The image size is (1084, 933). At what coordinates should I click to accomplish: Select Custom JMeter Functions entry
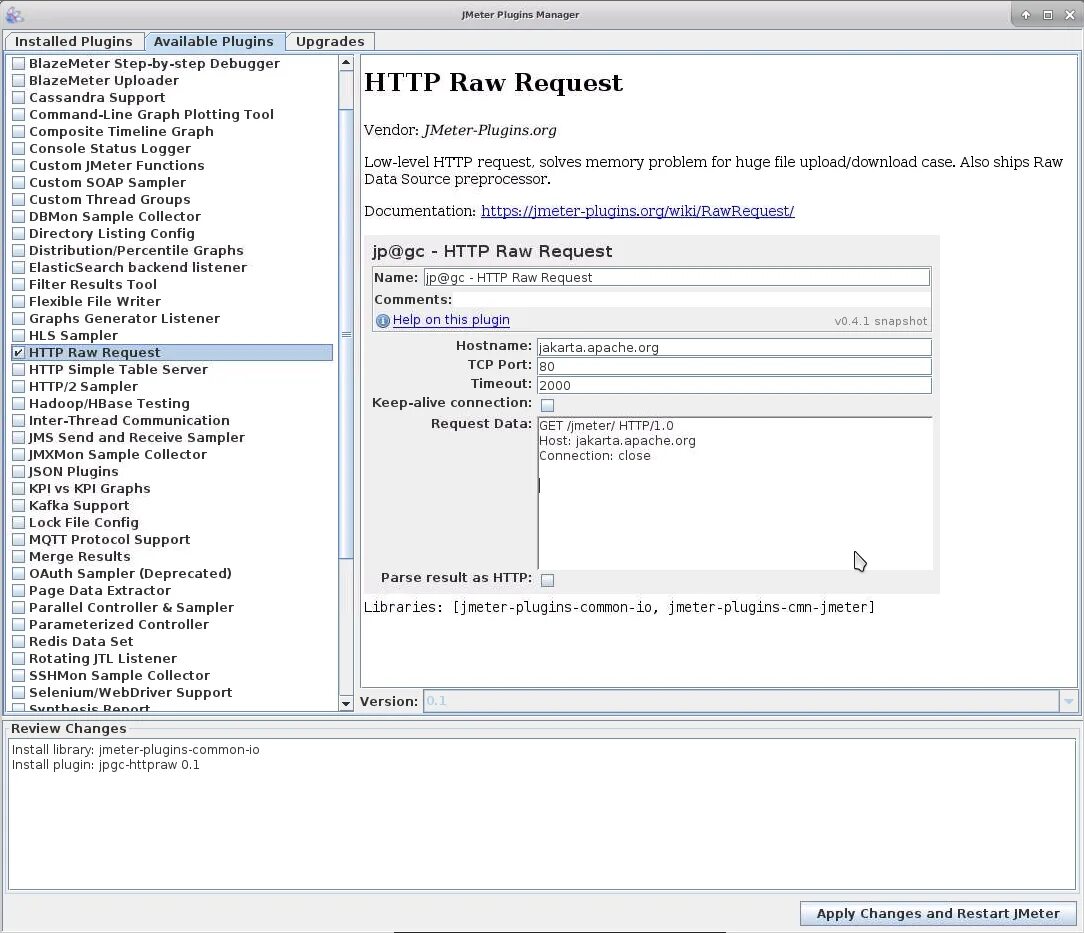tap(117, 166)
